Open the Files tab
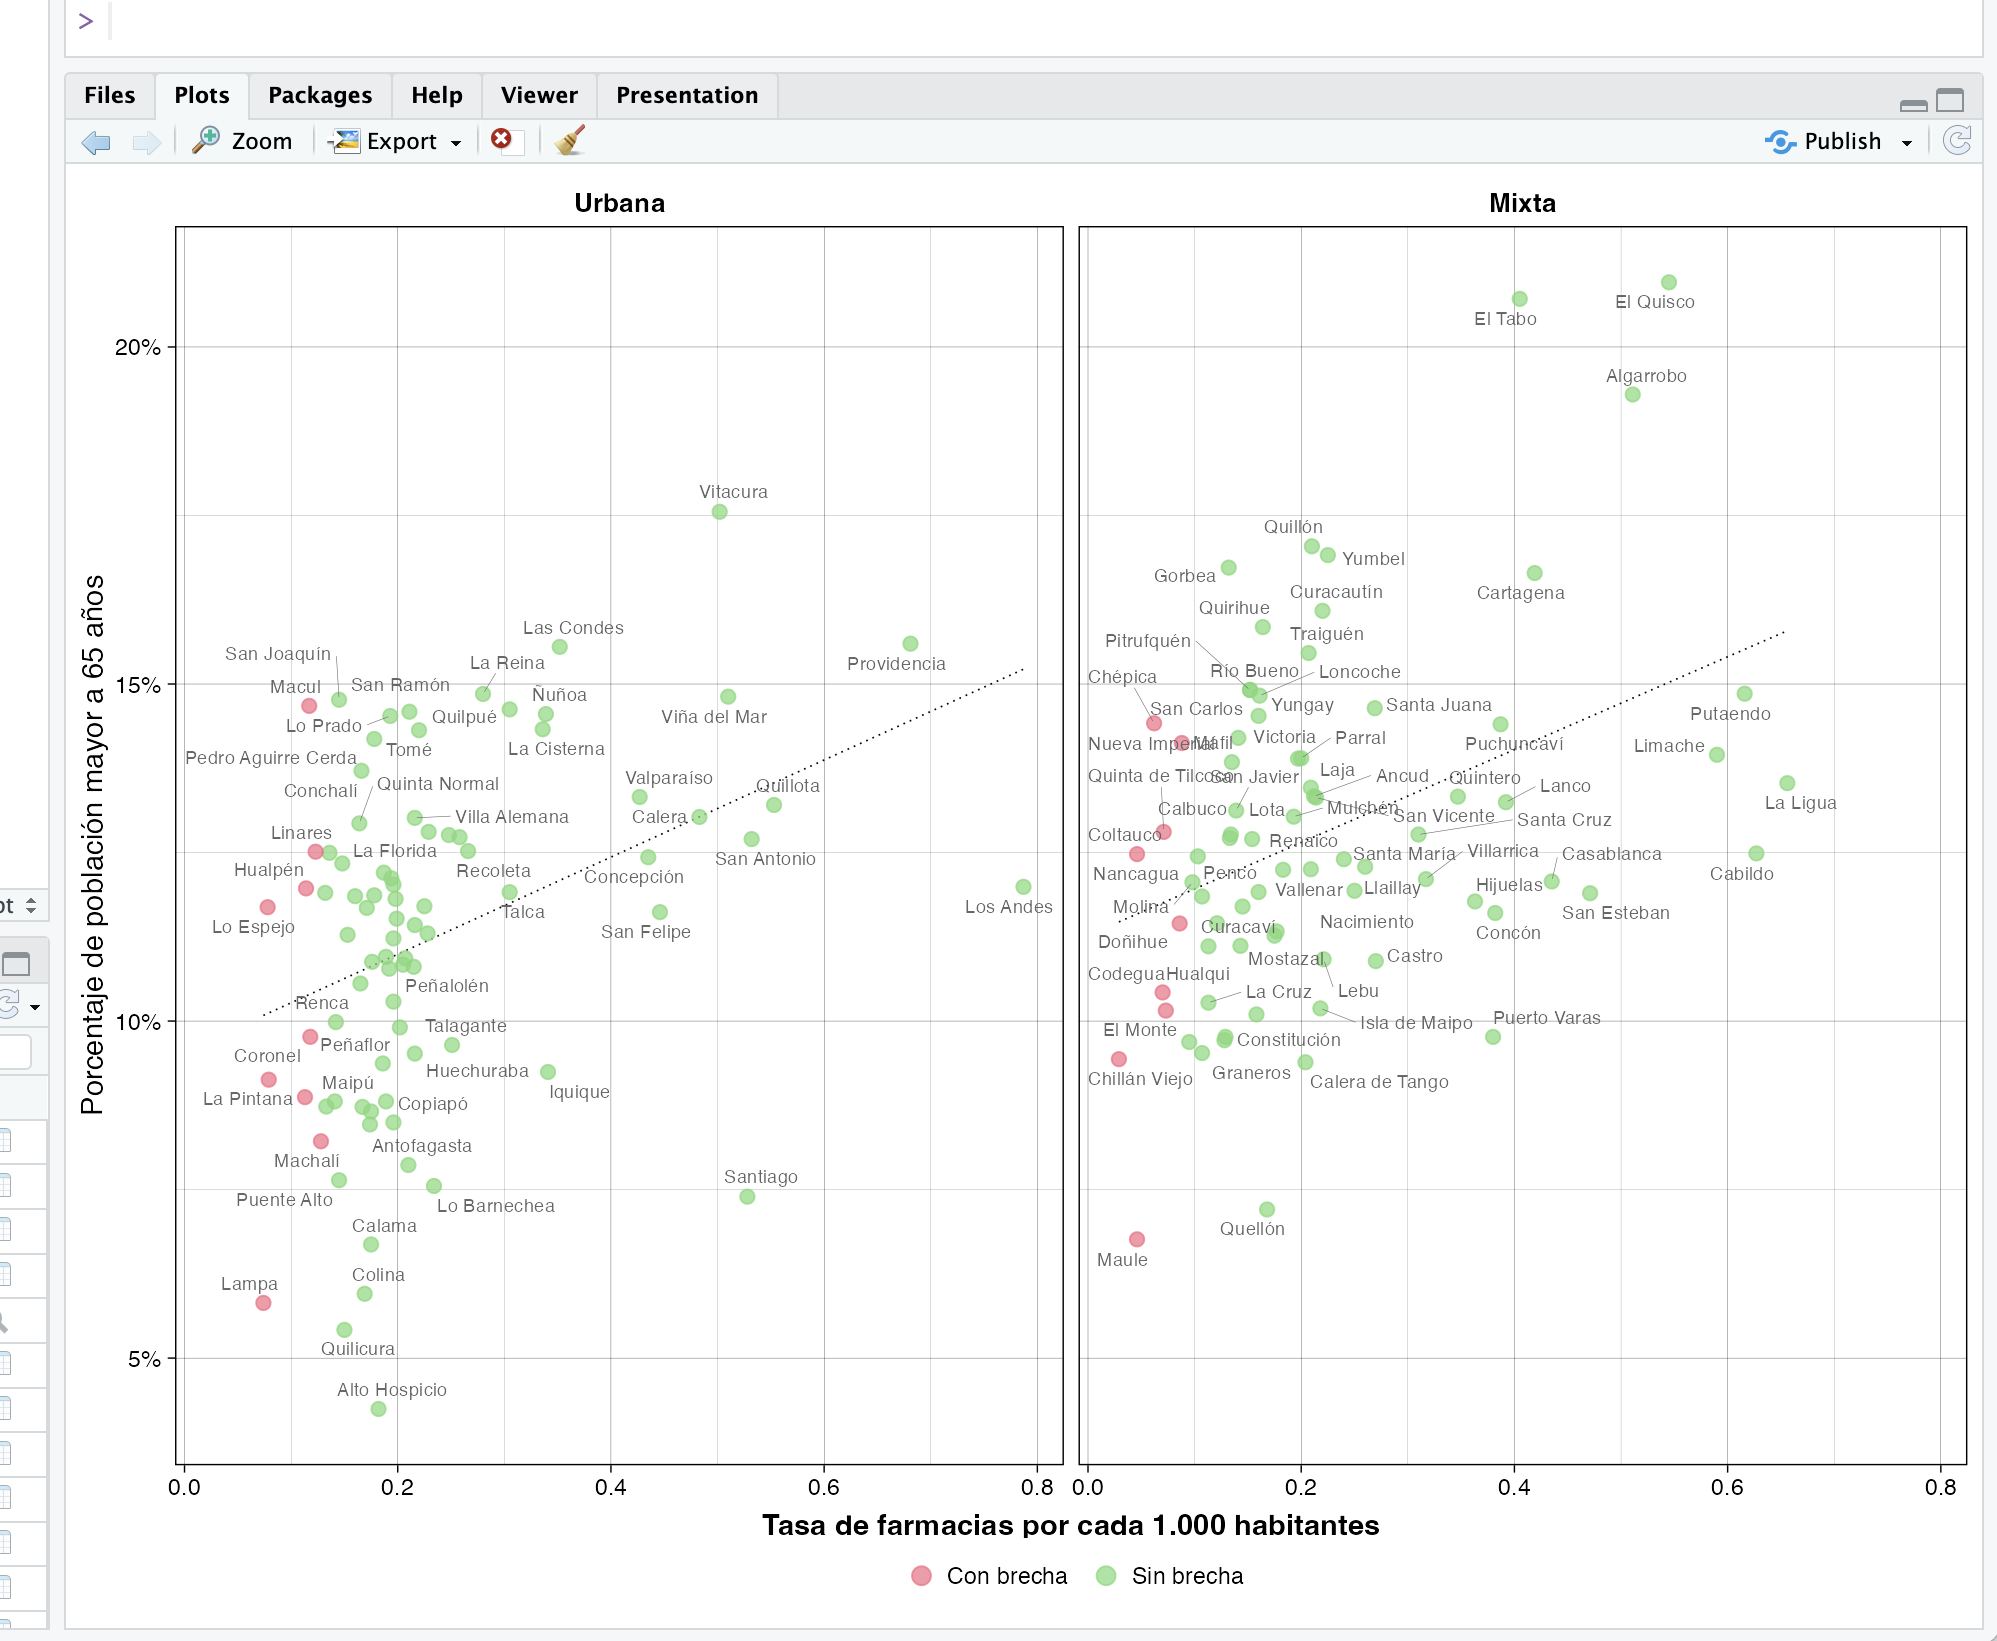The image size is (1997, 1641). [x=109, y=95]
